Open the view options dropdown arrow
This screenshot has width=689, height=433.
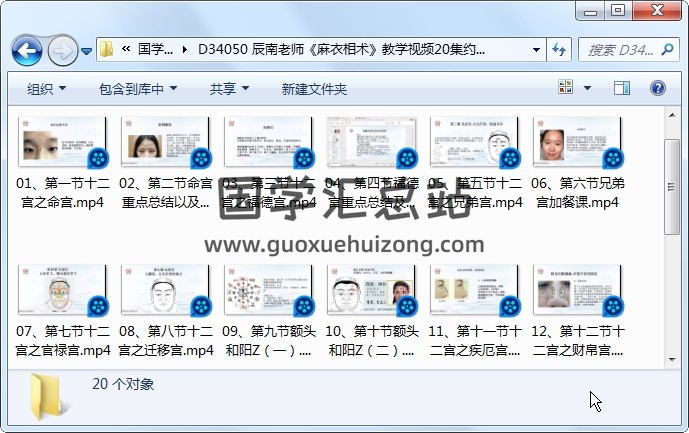tap(586, 89)
